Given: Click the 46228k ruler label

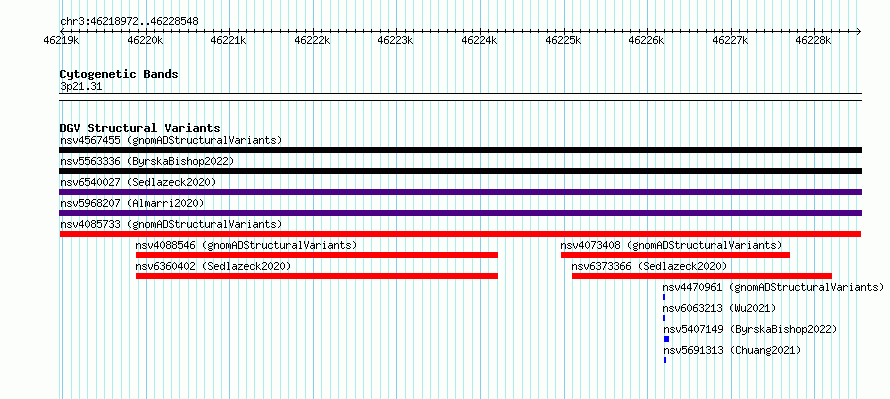Looking at the screenshot, I should pyautogui.click(x=814, y=40).
